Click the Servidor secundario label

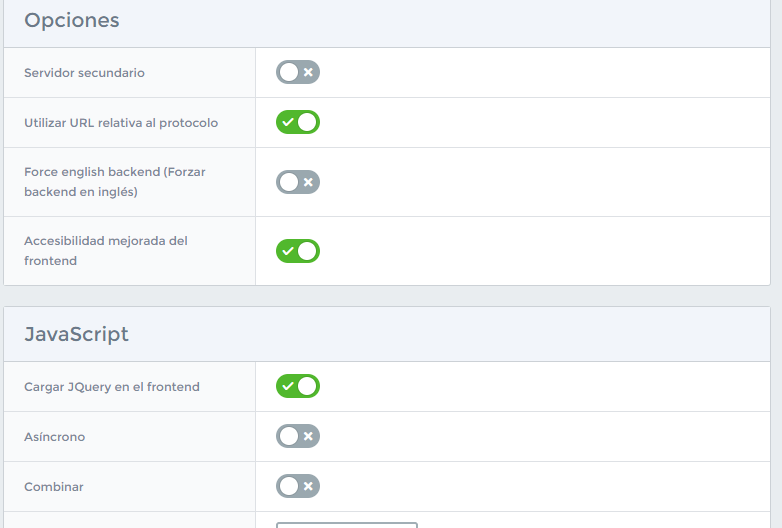coord(84,73)
